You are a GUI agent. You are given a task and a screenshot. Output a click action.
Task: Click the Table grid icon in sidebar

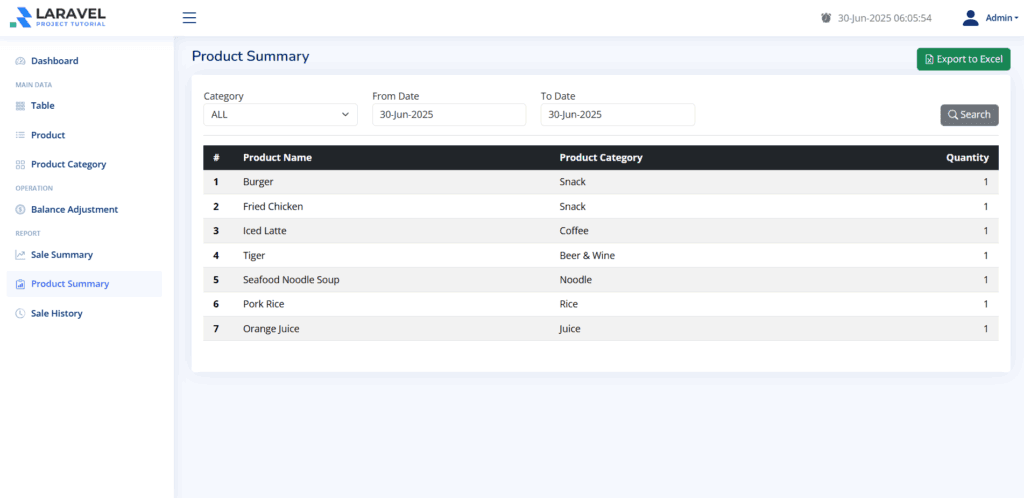(20, 105)
